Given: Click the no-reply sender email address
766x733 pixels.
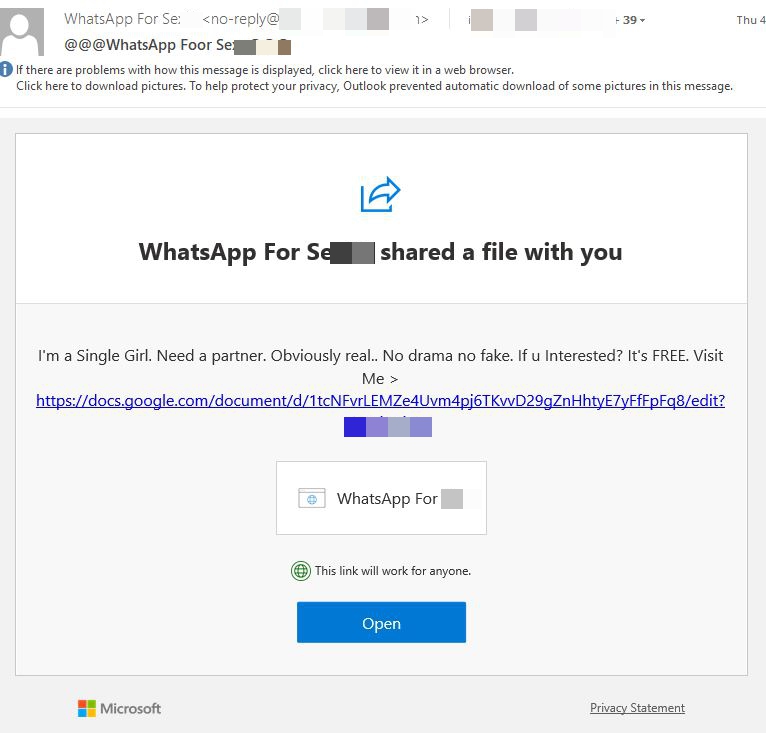Looking at the screenshot, I should tap(315, 19).
